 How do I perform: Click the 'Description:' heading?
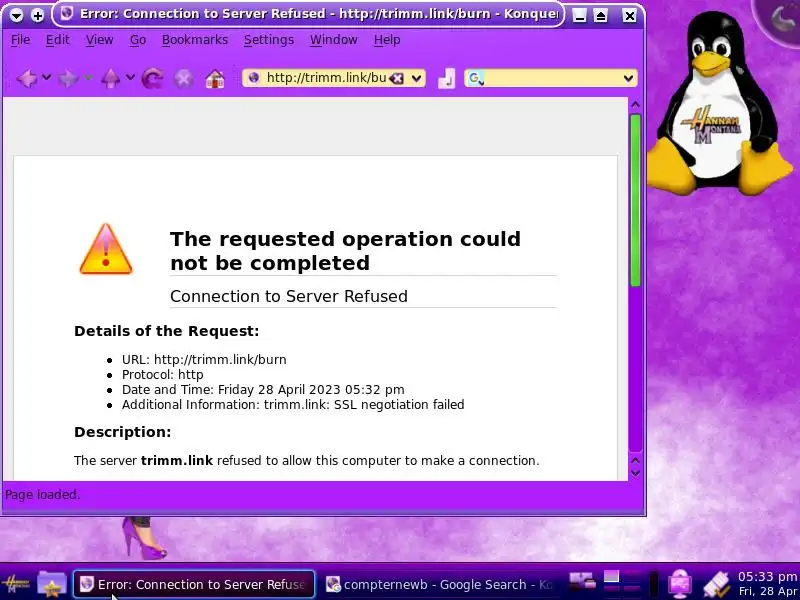tap(122, 432)
